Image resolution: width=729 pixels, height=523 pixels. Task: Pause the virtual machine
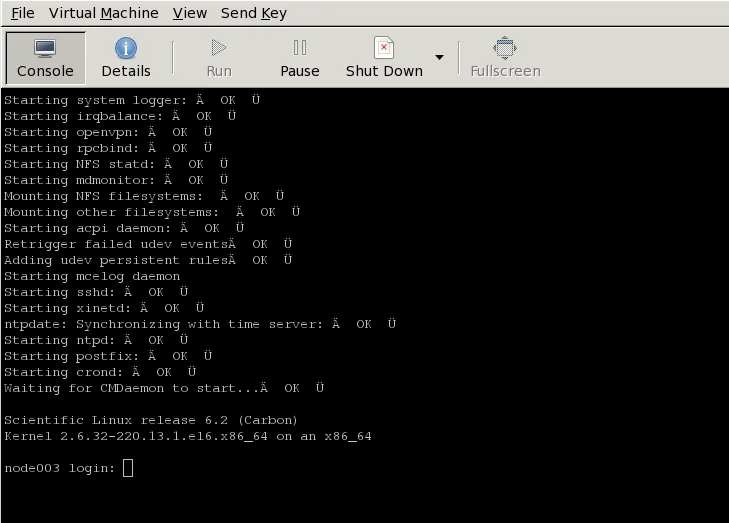click(300, 58)
